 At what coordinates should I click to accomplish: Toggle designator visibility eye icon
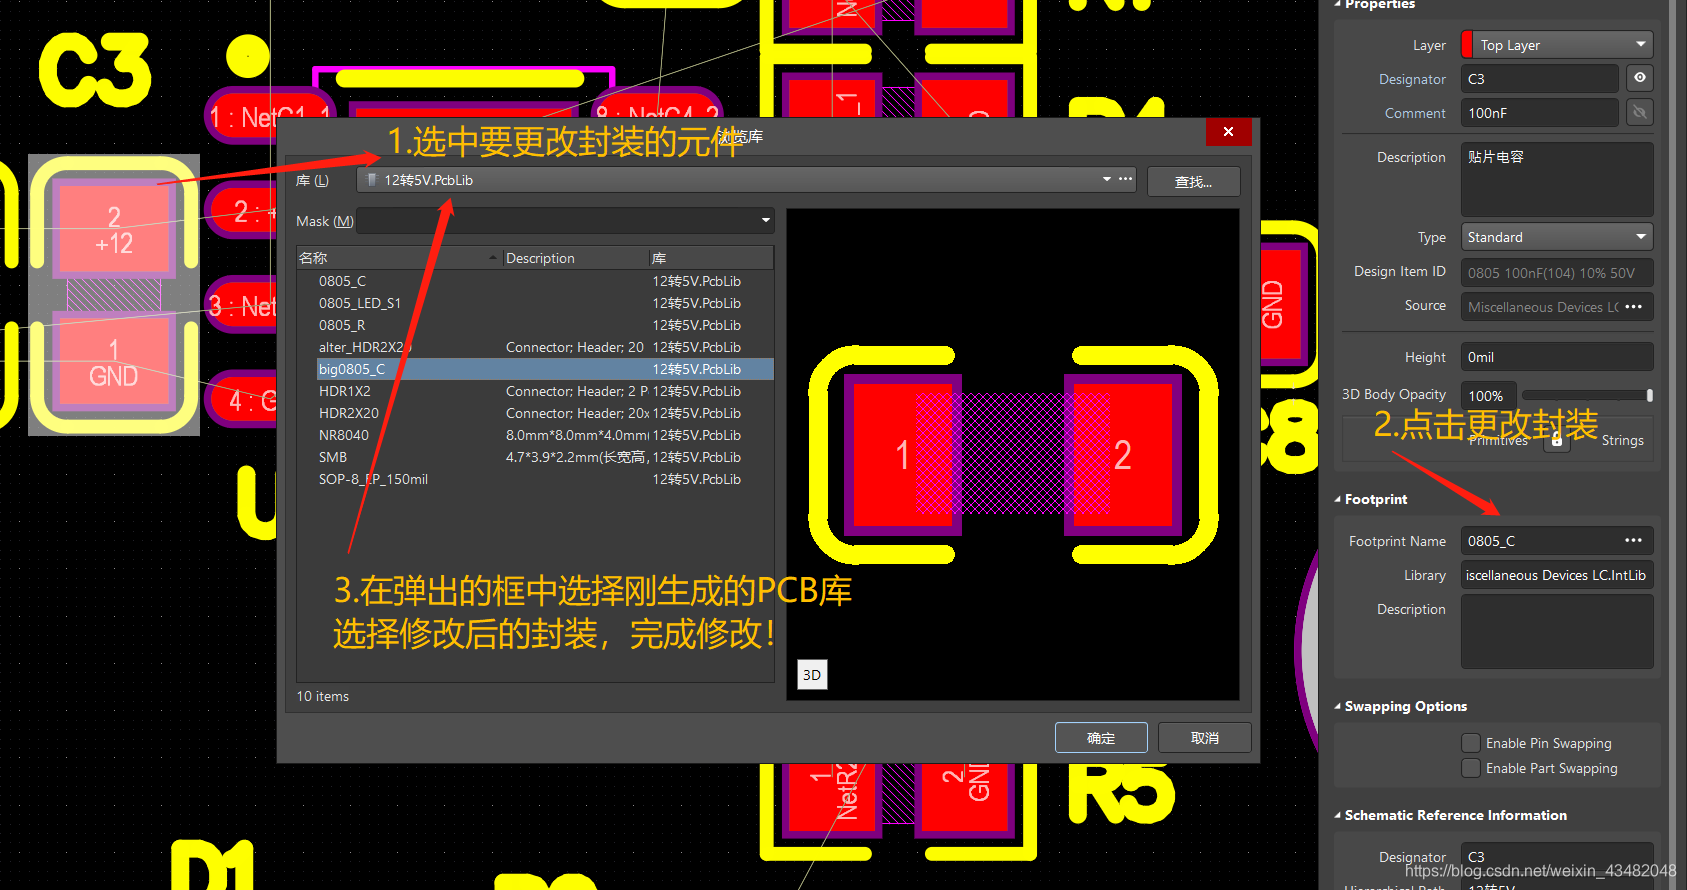click(1640, 78)
